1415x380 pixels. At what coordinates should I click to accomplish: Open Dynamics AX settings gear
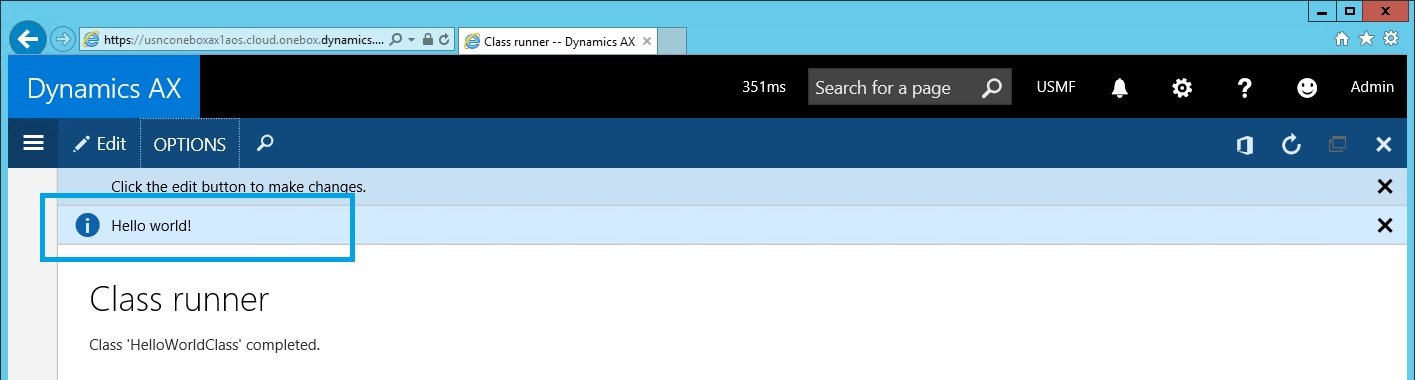point(1182,88)
